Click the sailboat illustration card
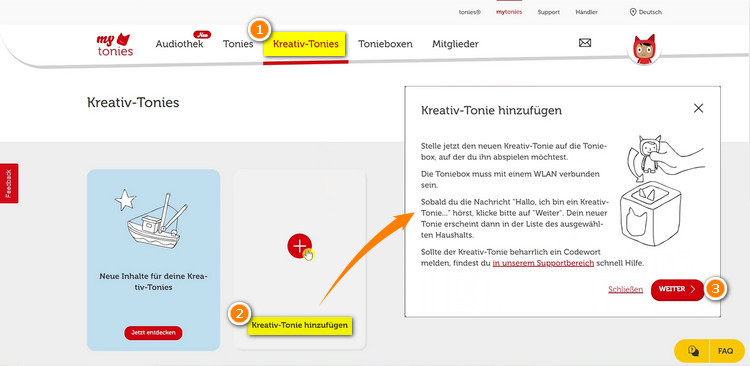The width and height of the screenshot is (750, 366). click(x=154, y=260)
